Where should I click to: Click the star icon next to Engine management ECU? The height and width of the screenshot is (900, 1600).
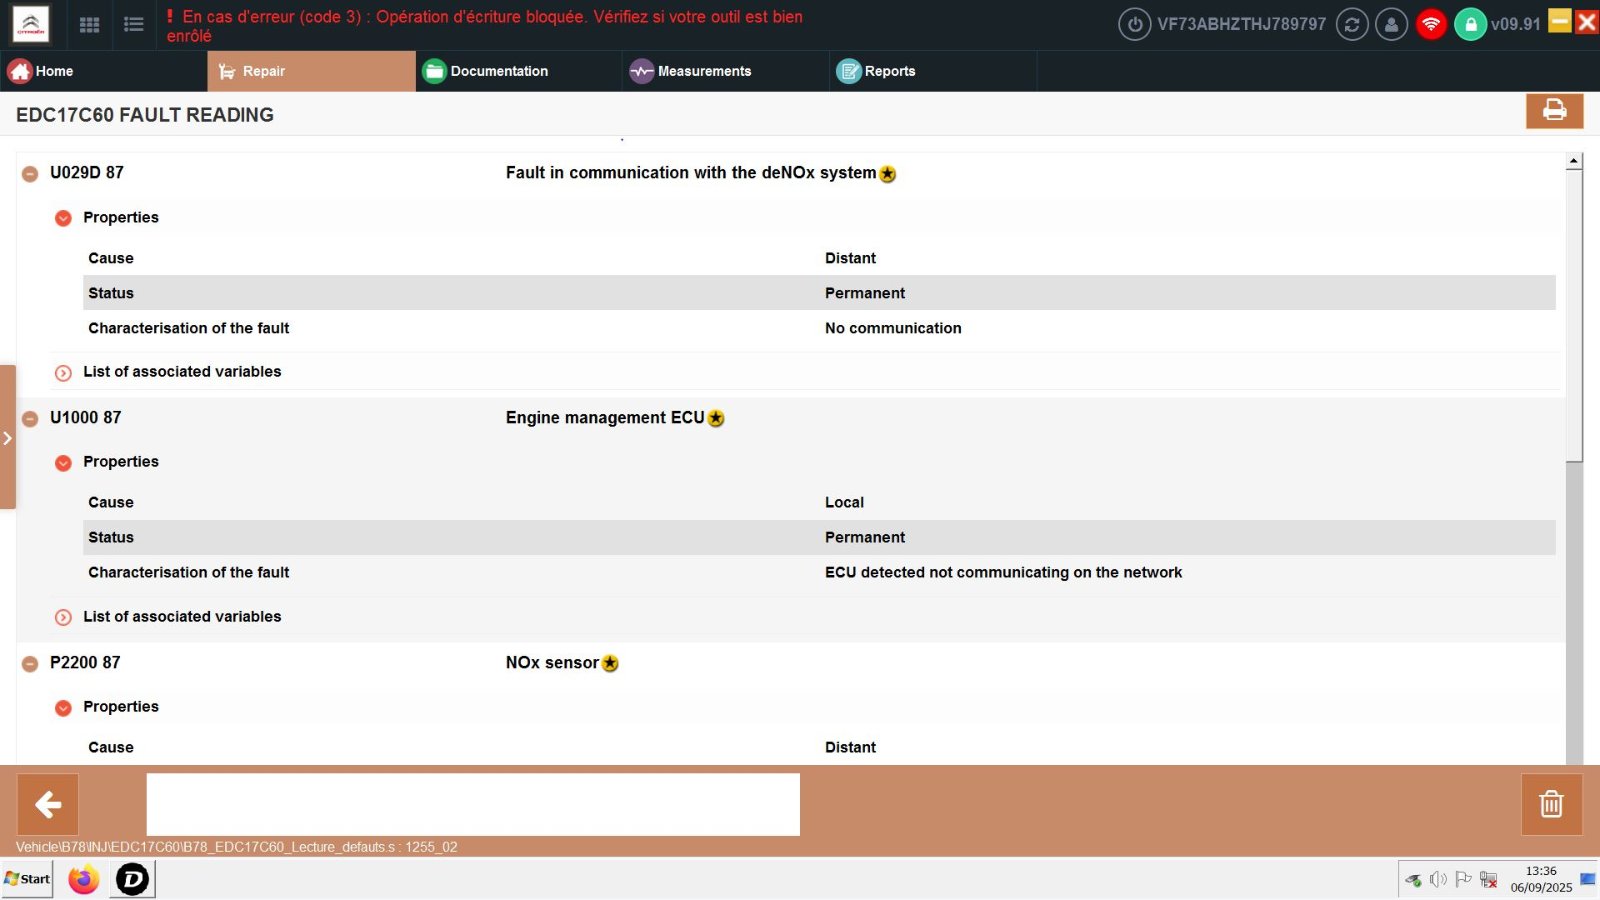[716, 419]
